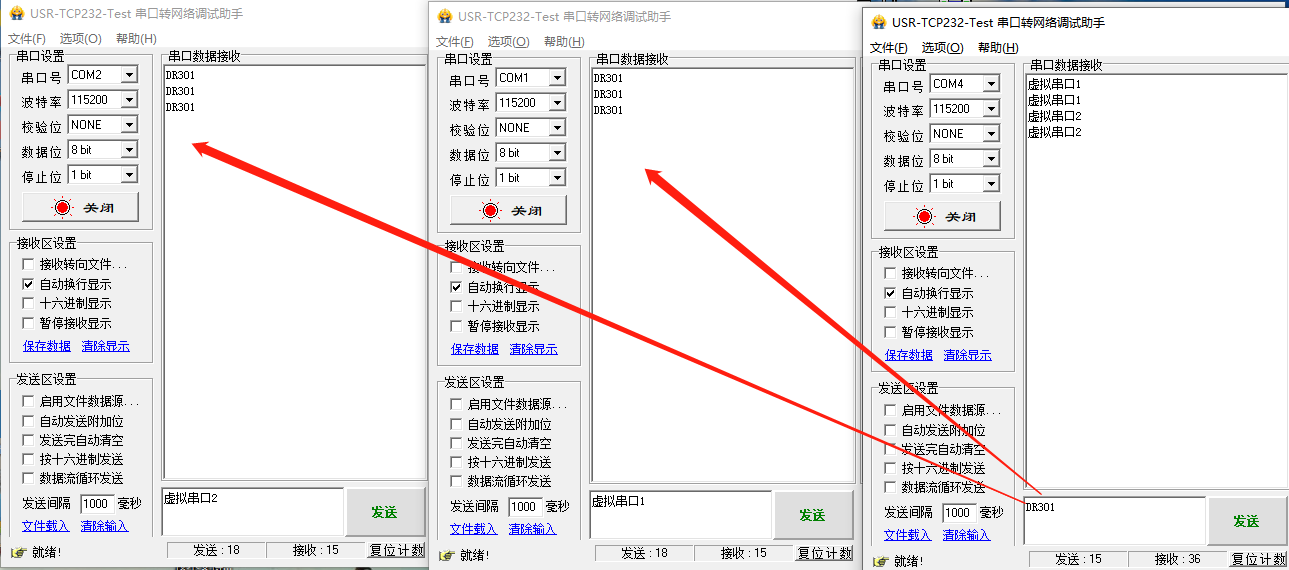Click the app icon in the COM2 window title bar
Screen dimensions: 1289x570
tap(17, 14)
